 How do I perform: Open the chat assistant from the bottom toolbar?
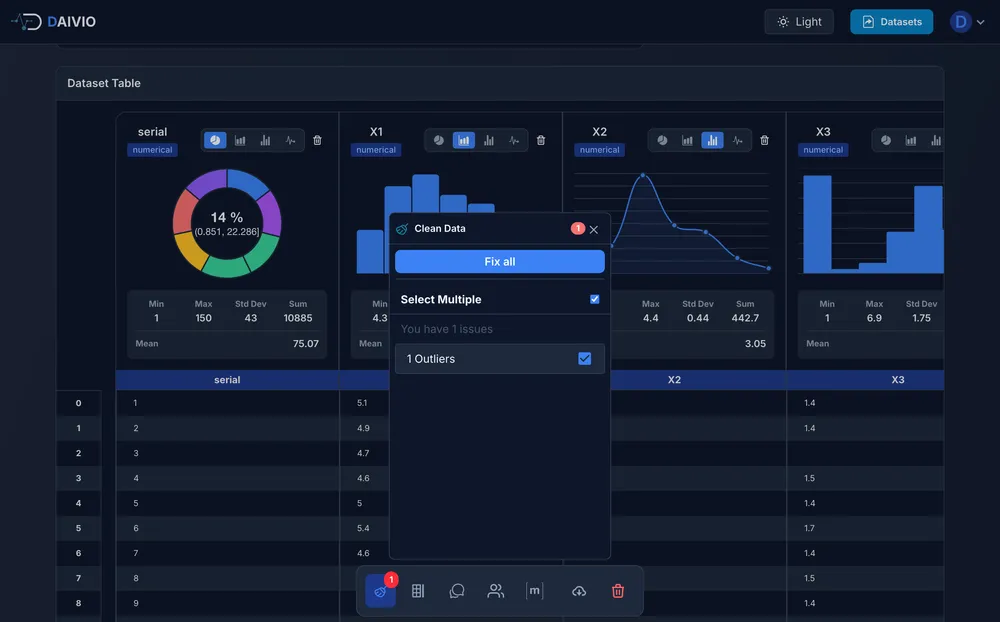457,590
